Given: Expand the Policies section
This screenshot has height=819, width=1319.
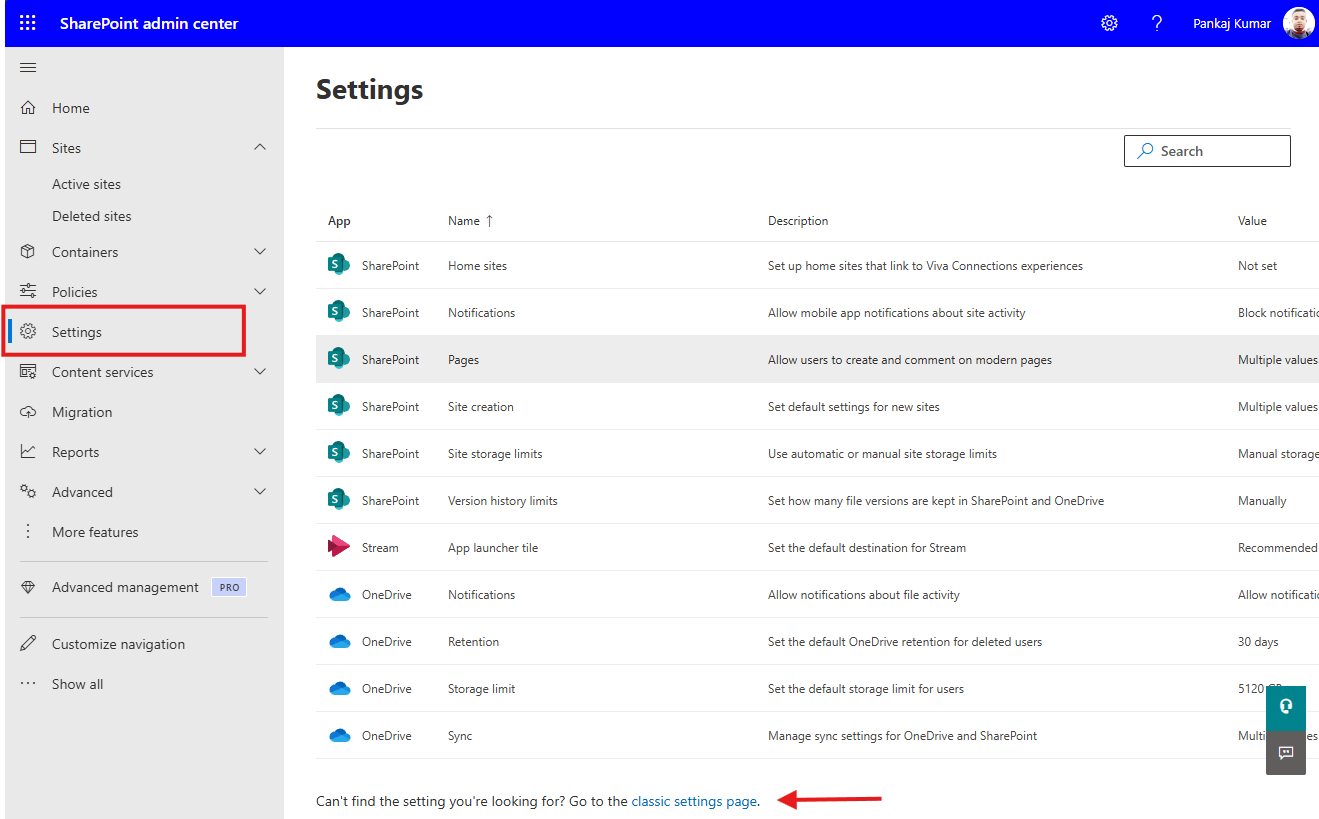Looking at the screenshot, I should click(259, 291).
